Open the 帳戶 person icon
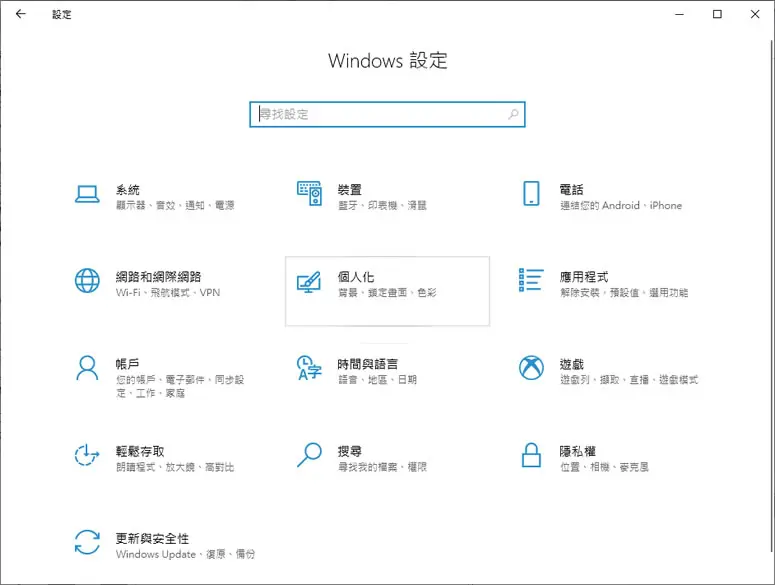 (87, 368)
